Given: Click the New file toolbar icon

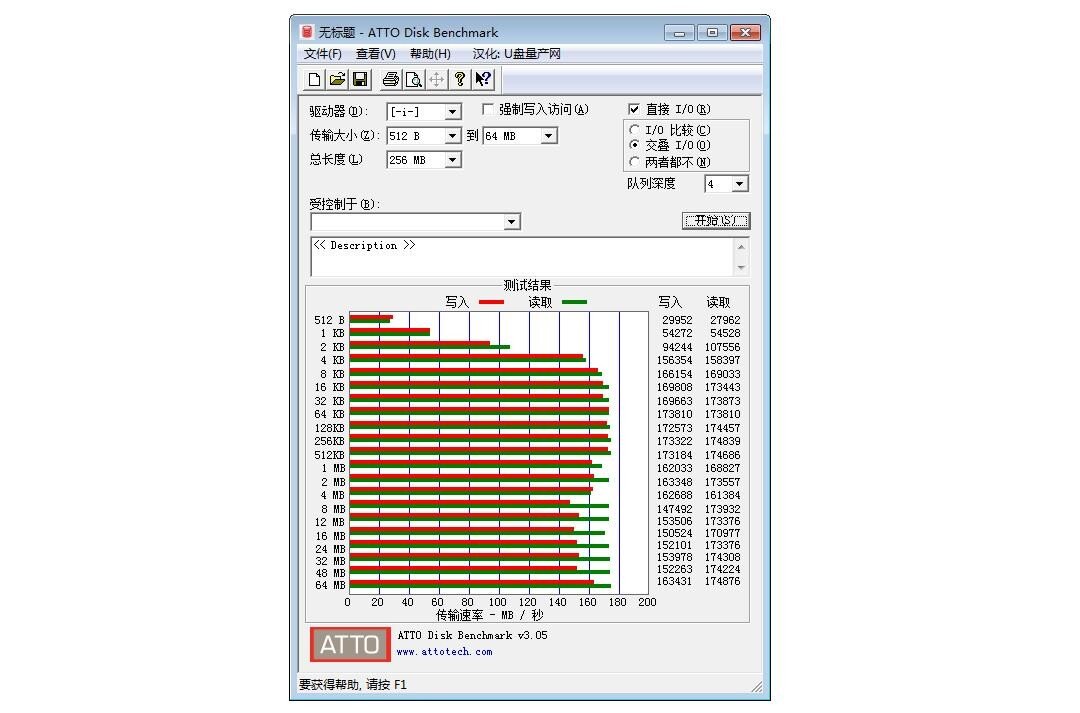Looking at the screenshot, I should (x=315, y=80).
